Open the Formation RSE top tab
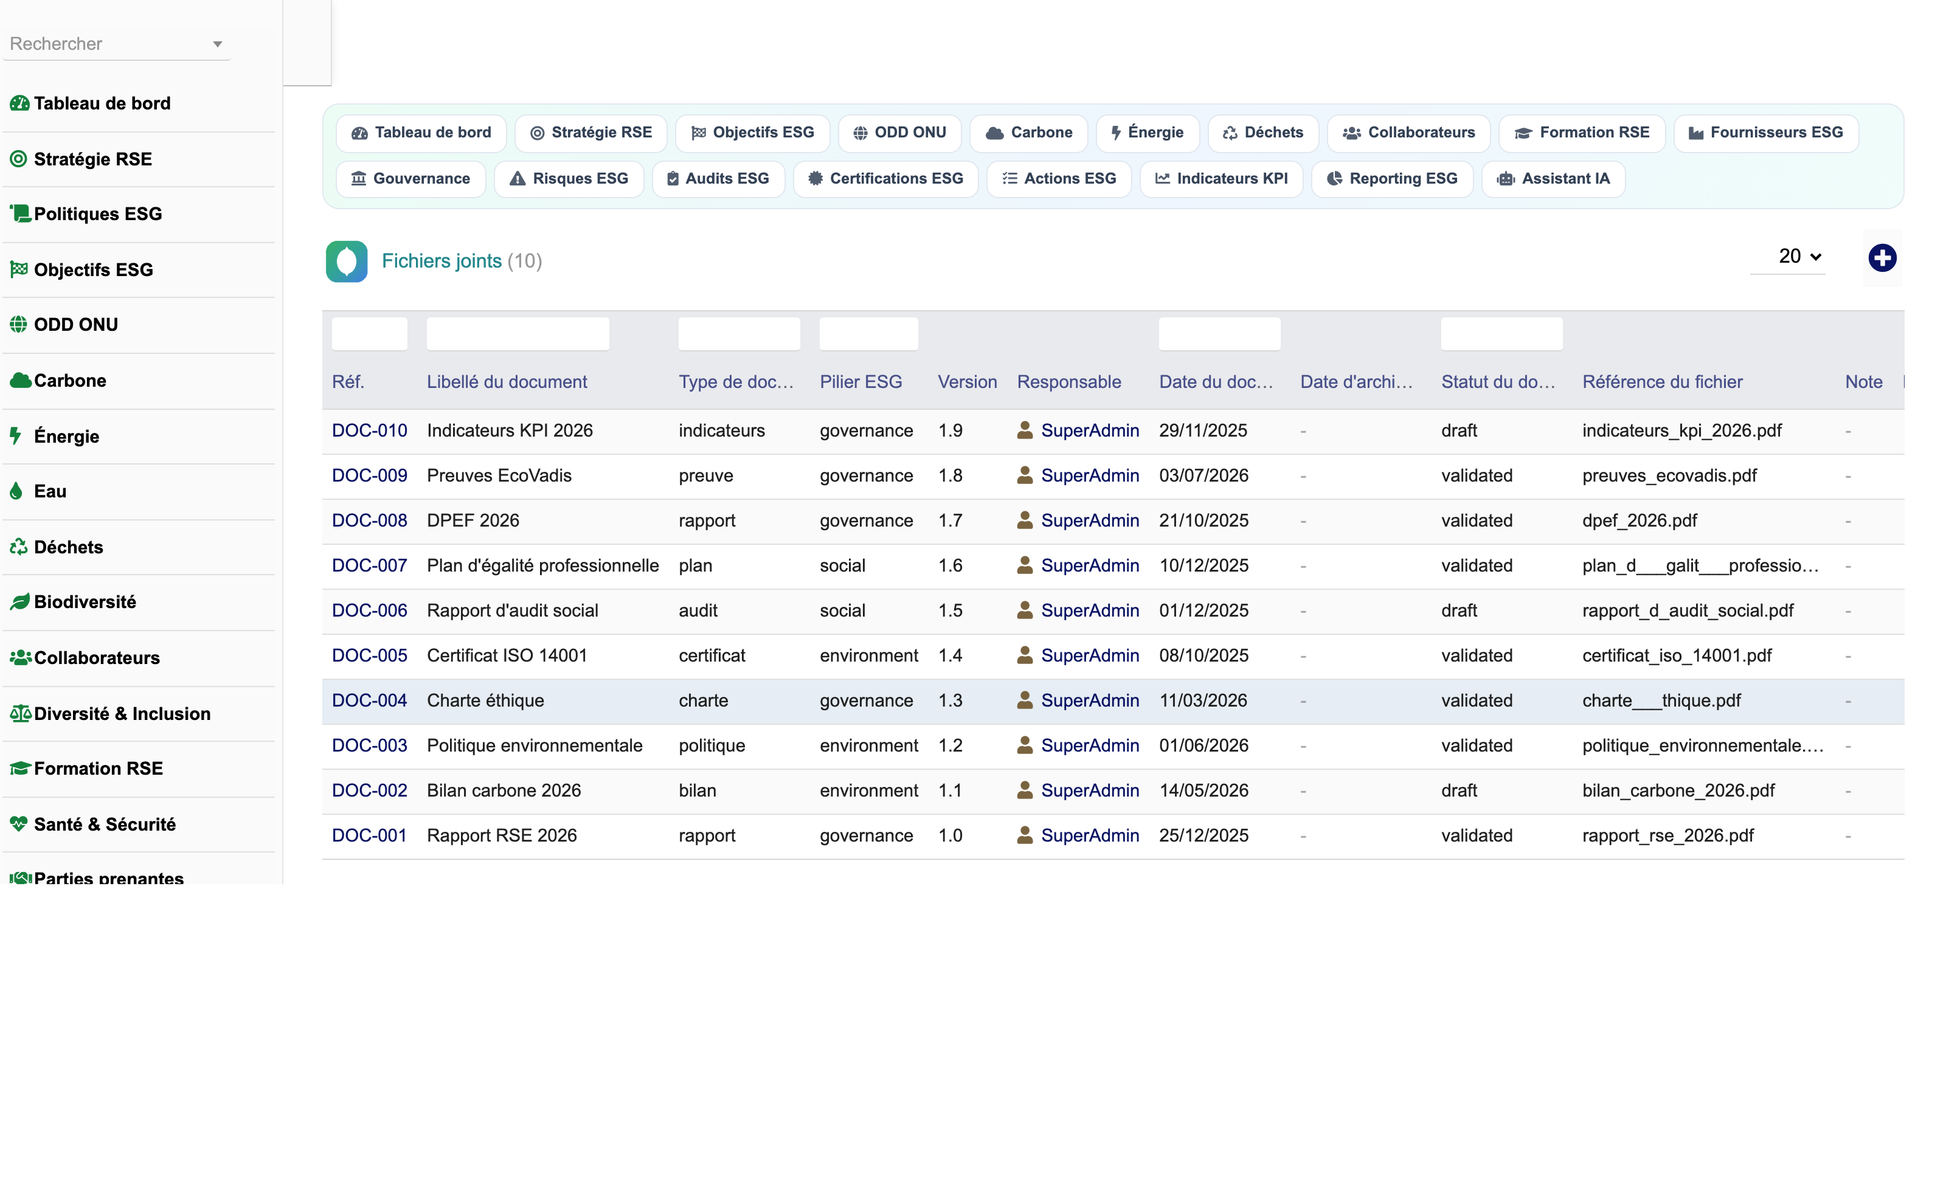 (x=1581, y=133)
